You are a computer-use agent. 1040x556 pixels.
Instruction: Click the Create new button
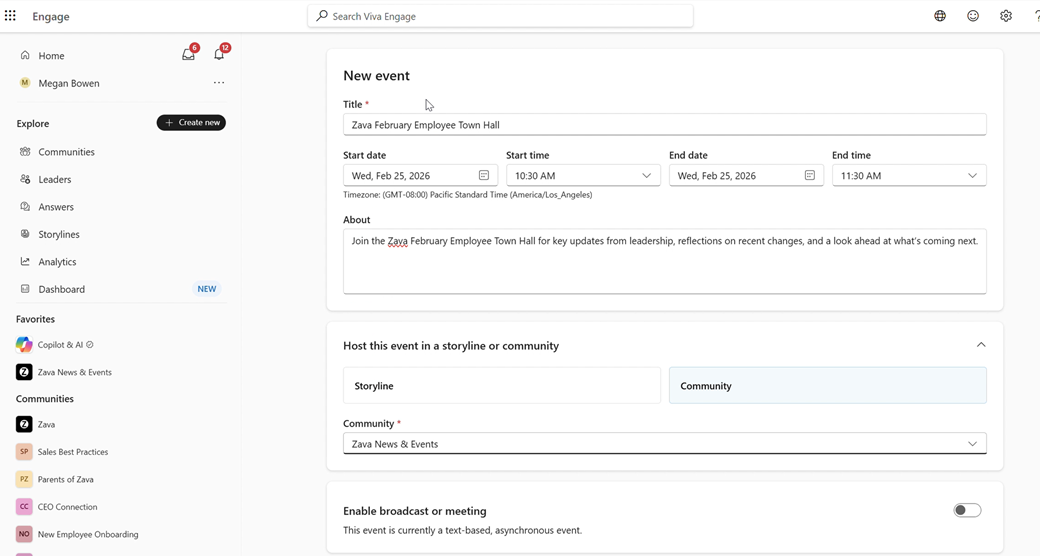point(191,123)
